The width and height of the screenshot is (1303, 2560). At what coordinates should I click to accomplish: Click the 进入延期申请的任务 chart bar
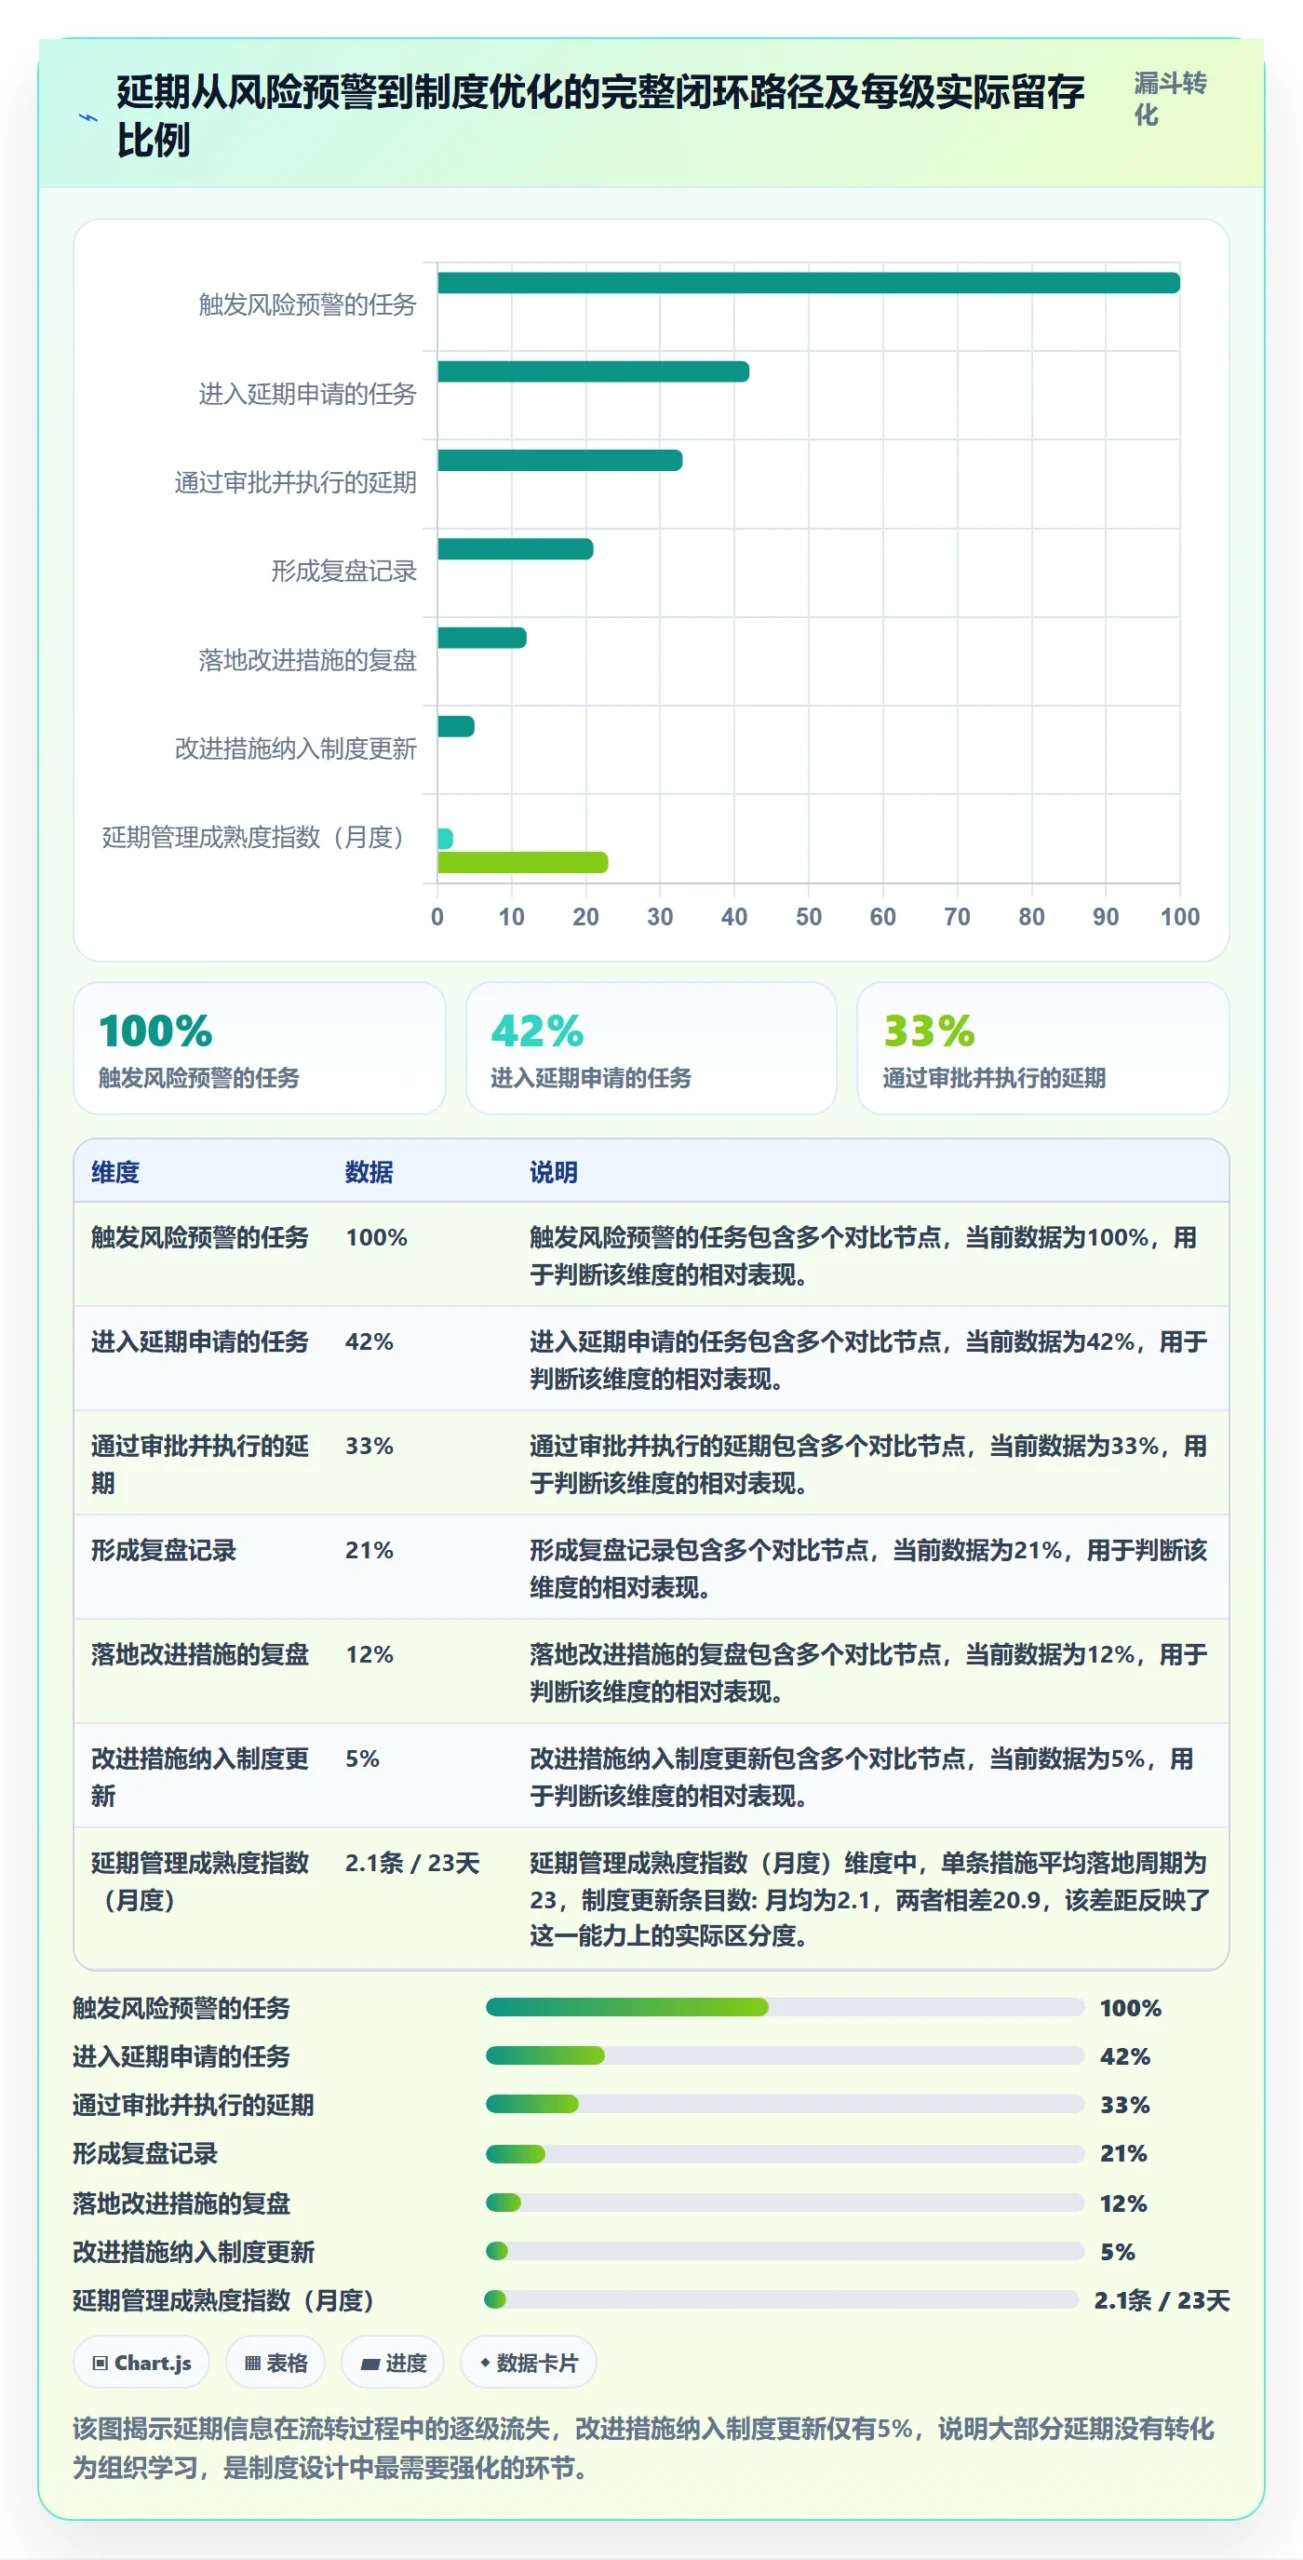[x=593, y=372]
